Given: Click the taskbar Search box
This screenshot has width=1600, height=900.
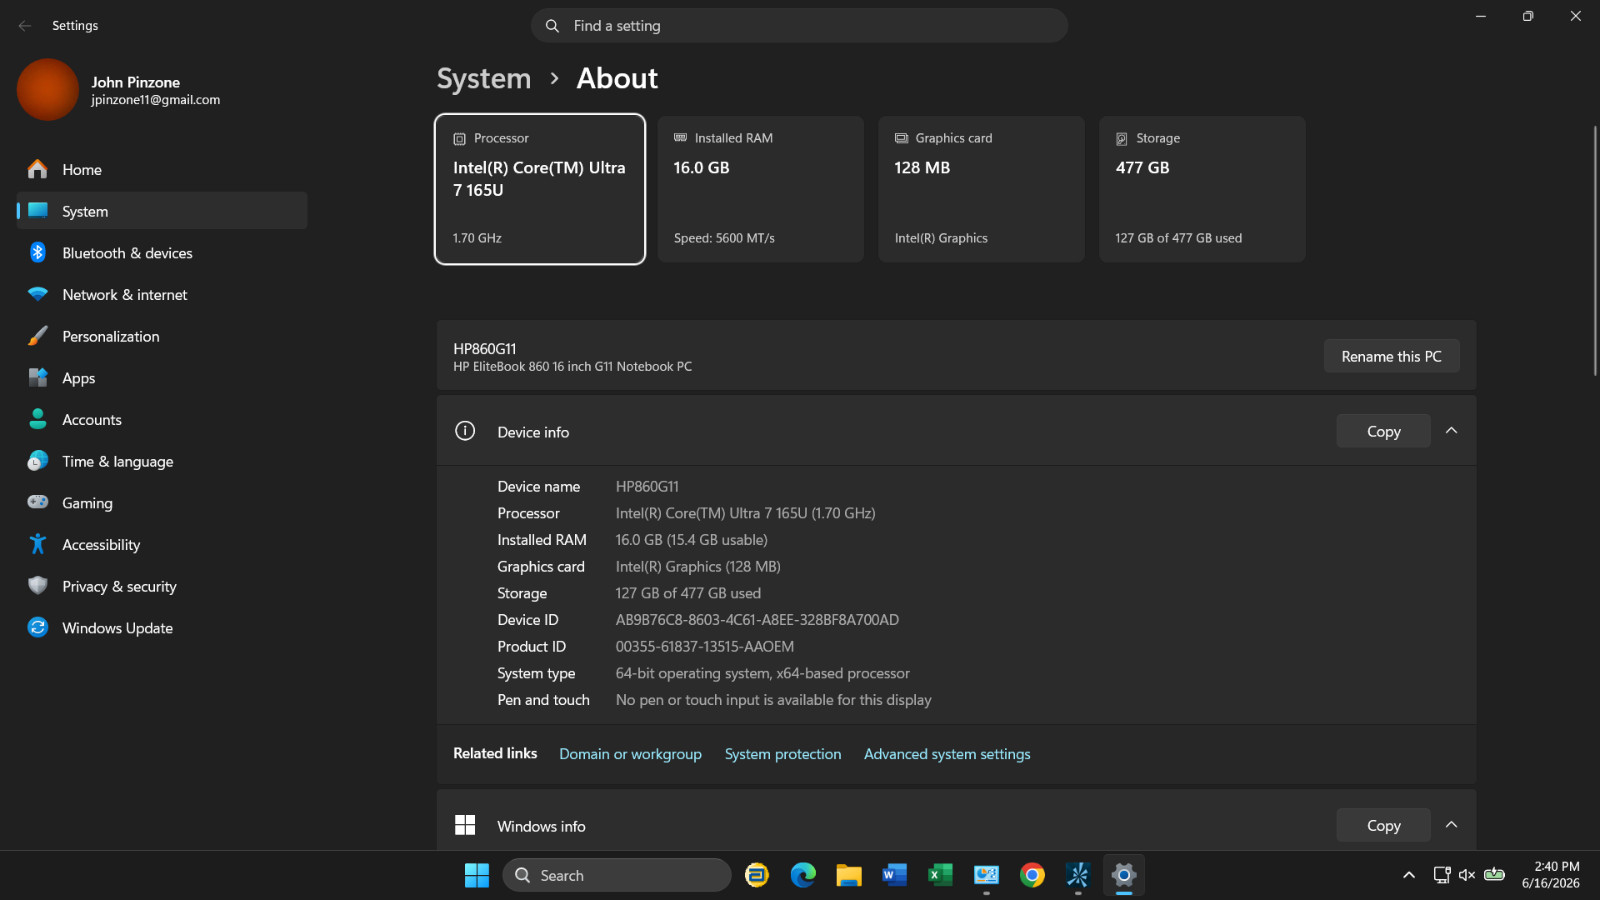Looking at the screenshot, I should [617, 875].
